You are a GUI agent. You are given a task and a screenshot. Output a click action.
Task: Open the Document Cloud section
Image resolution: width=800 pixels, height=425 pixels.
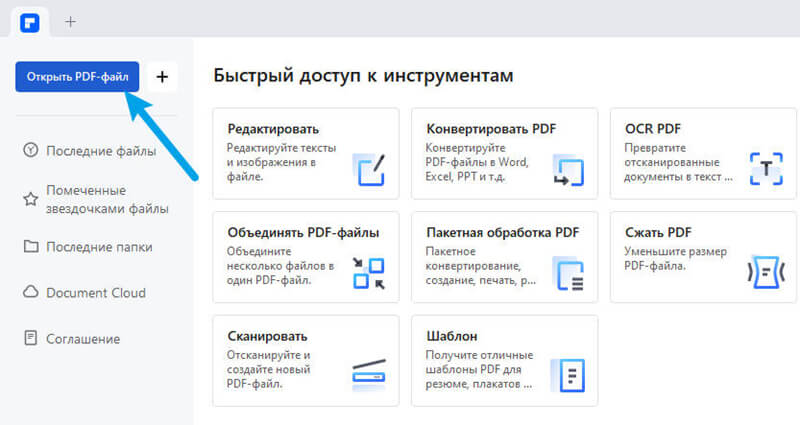[x=95, y=293]
